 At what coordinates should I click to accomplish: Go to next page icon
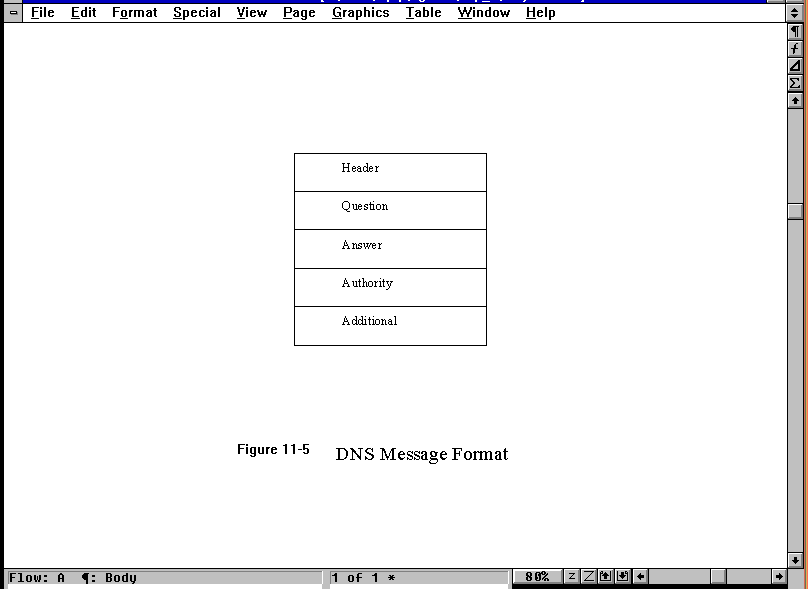[623, 577]
